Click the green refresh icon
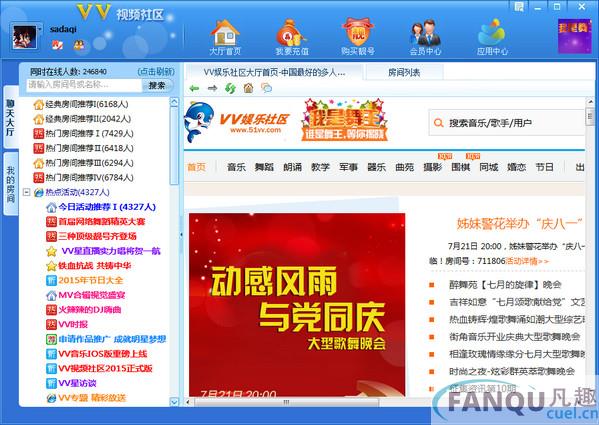599x425 pixels. (230, 89)
